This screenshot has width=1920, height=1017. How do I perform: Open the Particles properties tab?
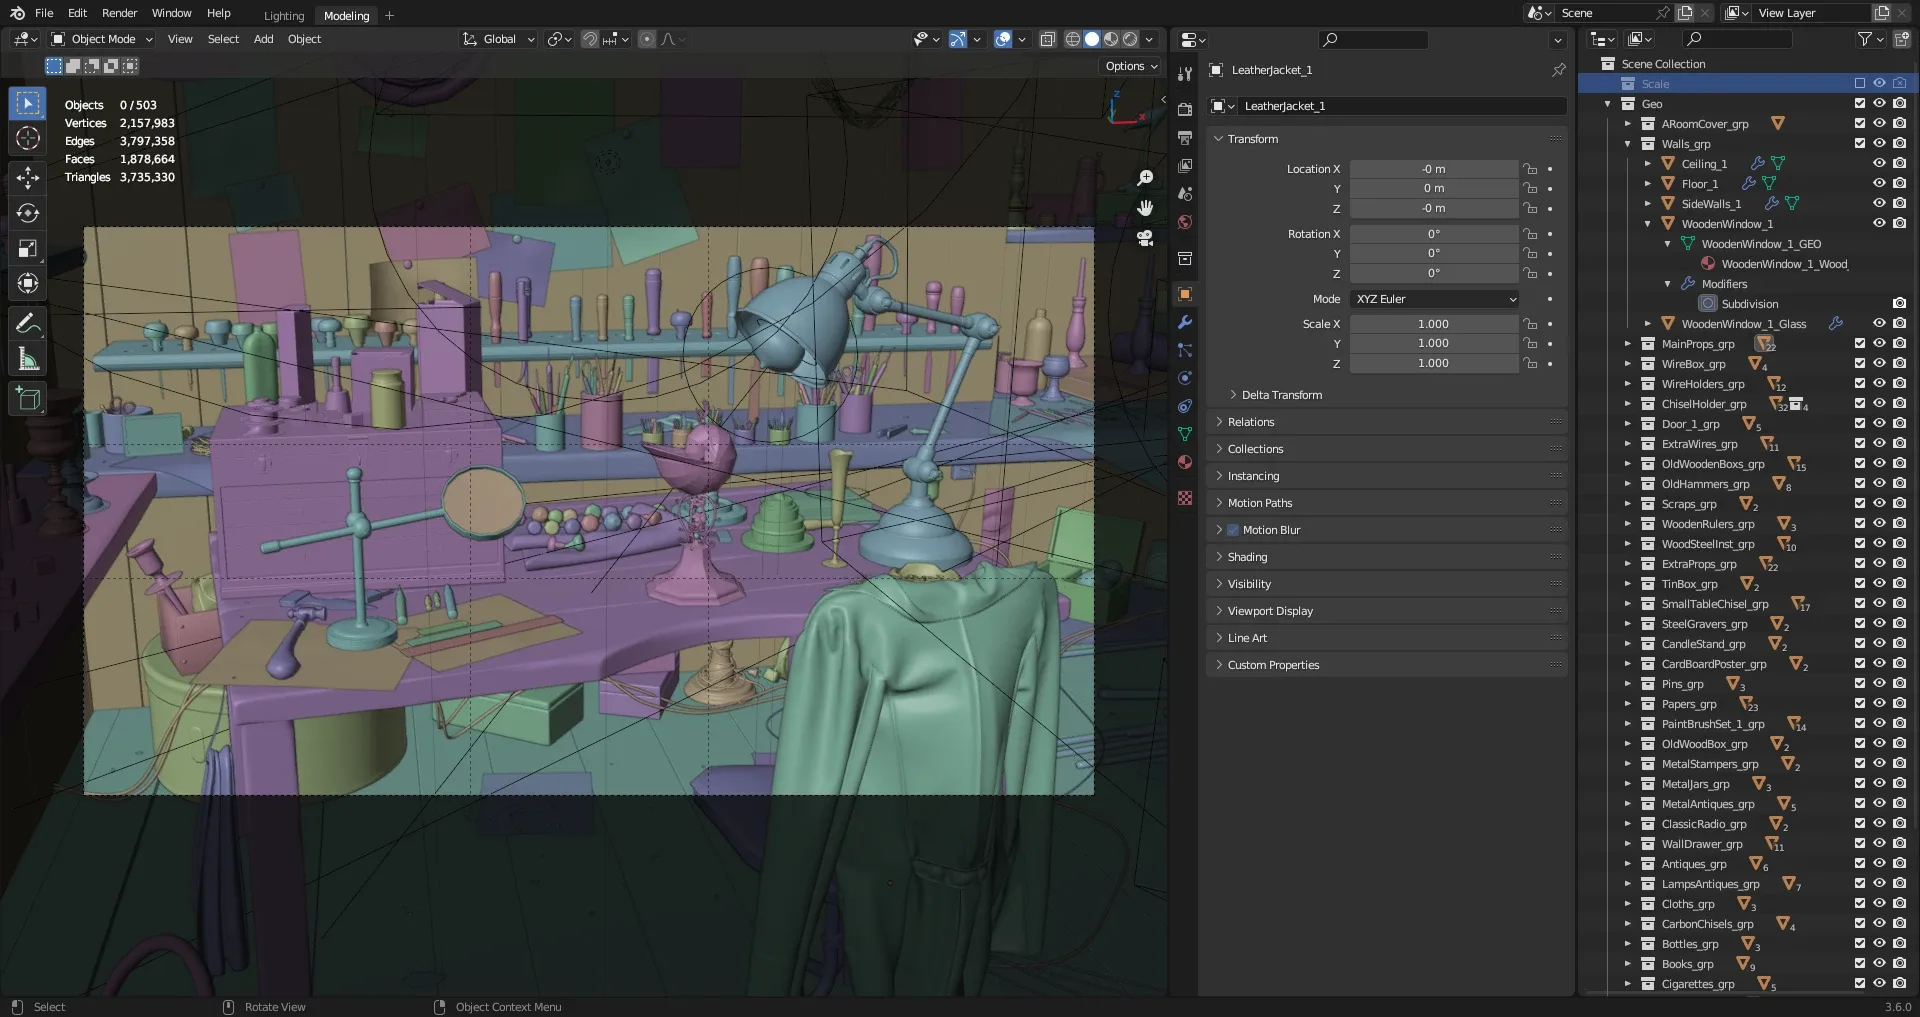[x=1185, y=350]
